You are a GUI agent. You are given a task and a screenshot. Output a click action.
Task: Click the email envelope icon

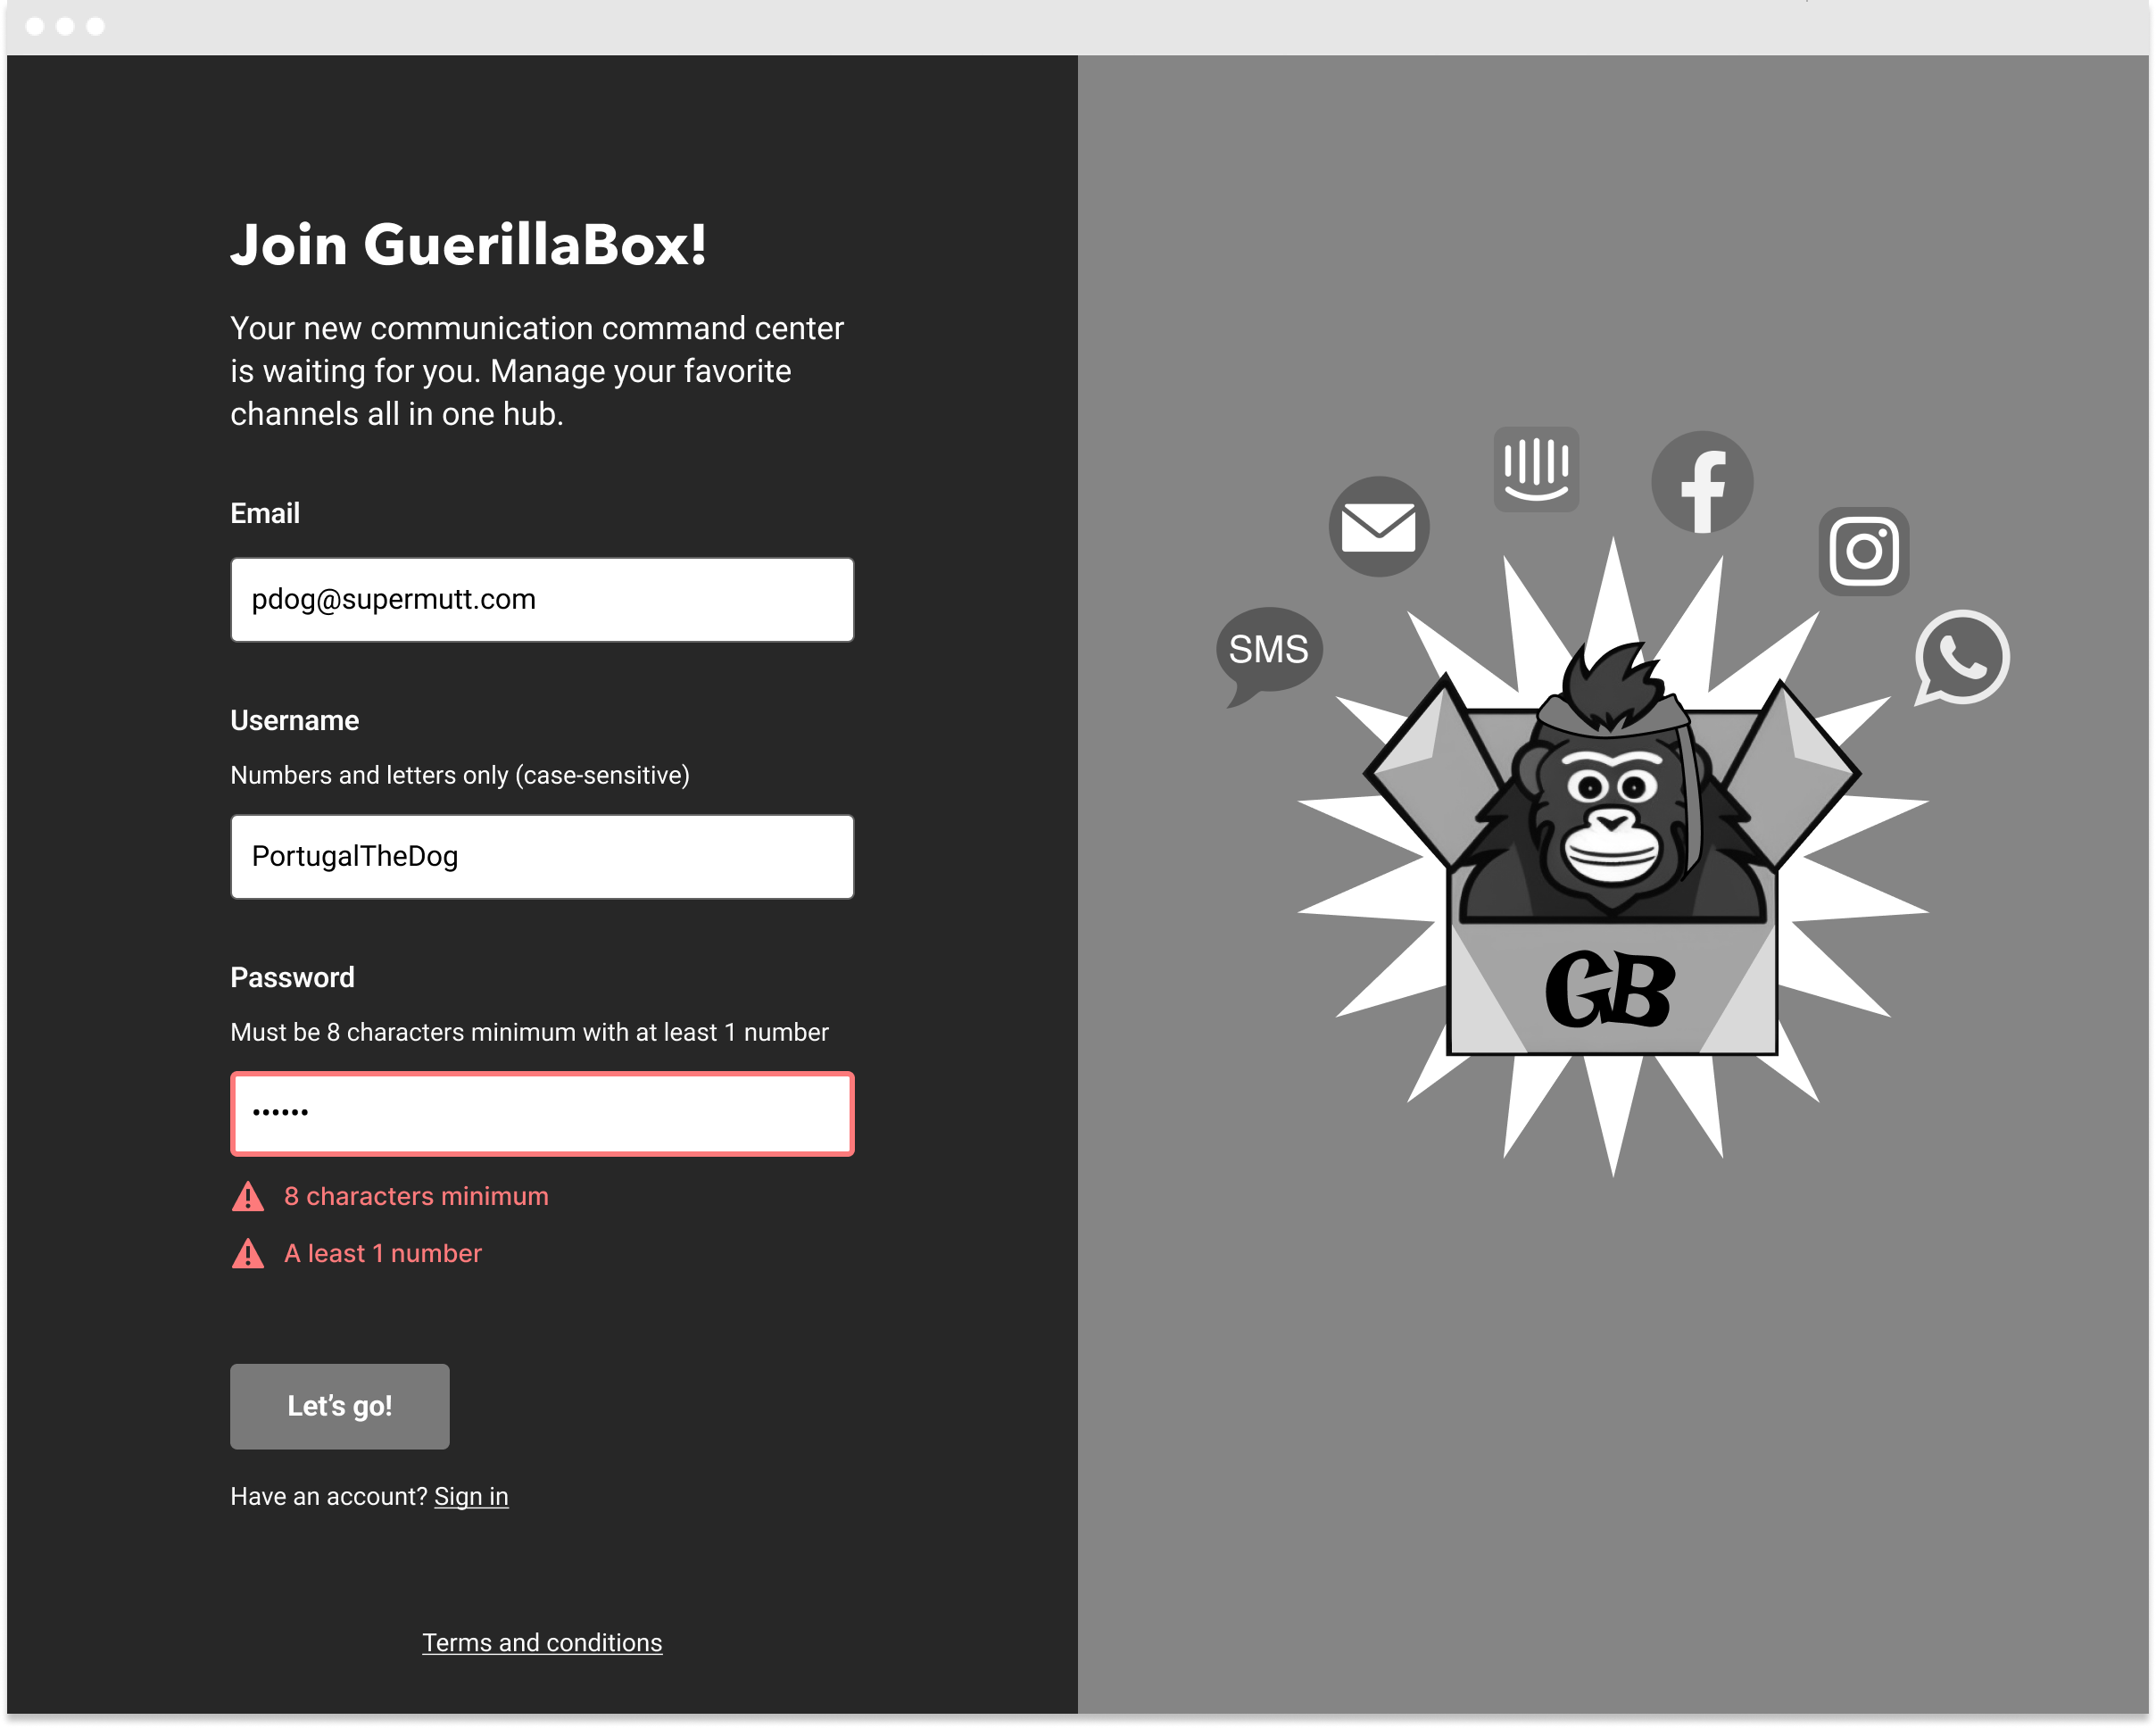click(1378, 527)
